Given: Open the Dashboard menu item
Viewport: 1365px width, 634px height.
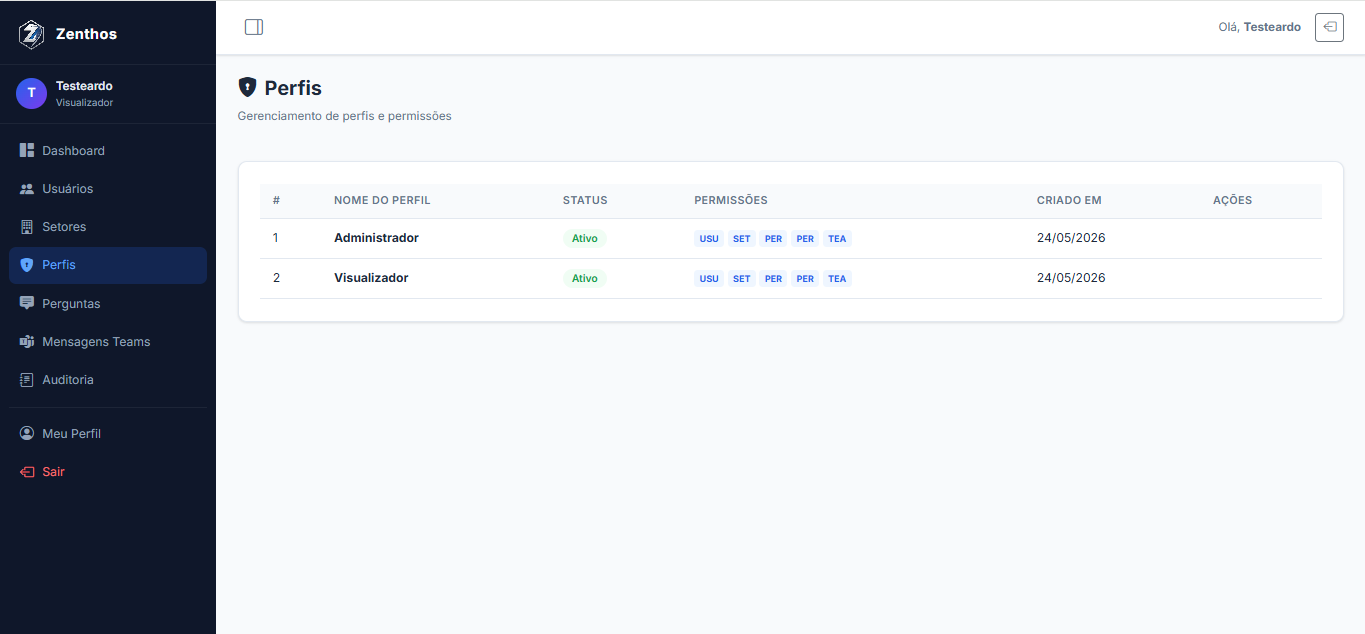Looking at the screenshot, I should pyautogui.click(x=108, y=151).
